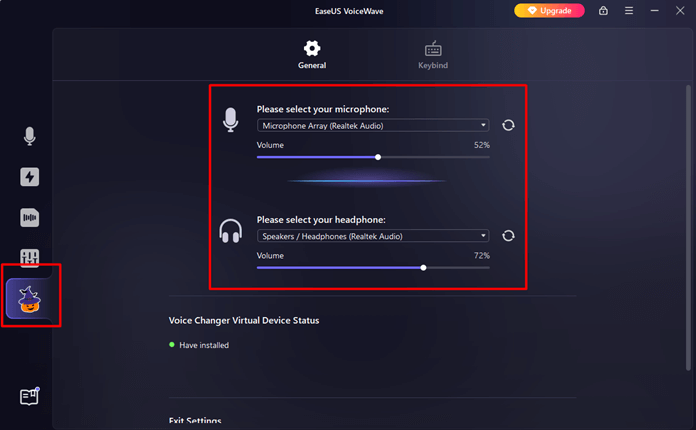Open the guide book icon in sidebar
The width and height of the screenshot is (696, 430).
(30, 396)
